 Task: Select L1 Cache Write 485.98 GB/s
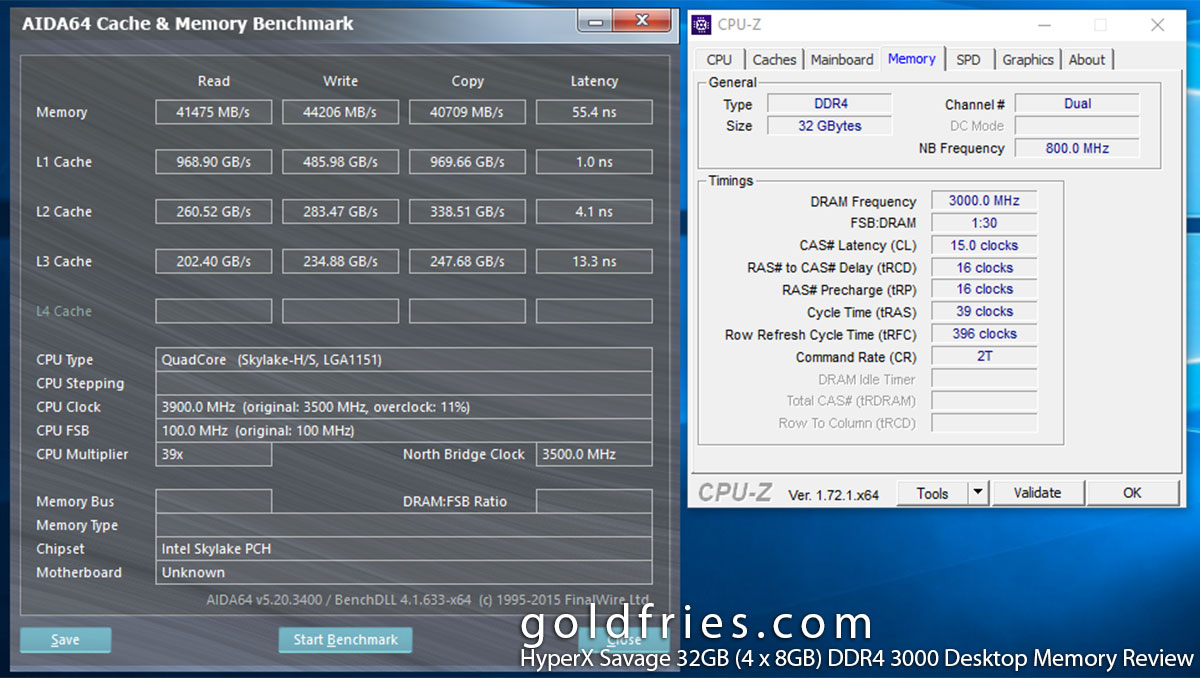tap(340, 162)
